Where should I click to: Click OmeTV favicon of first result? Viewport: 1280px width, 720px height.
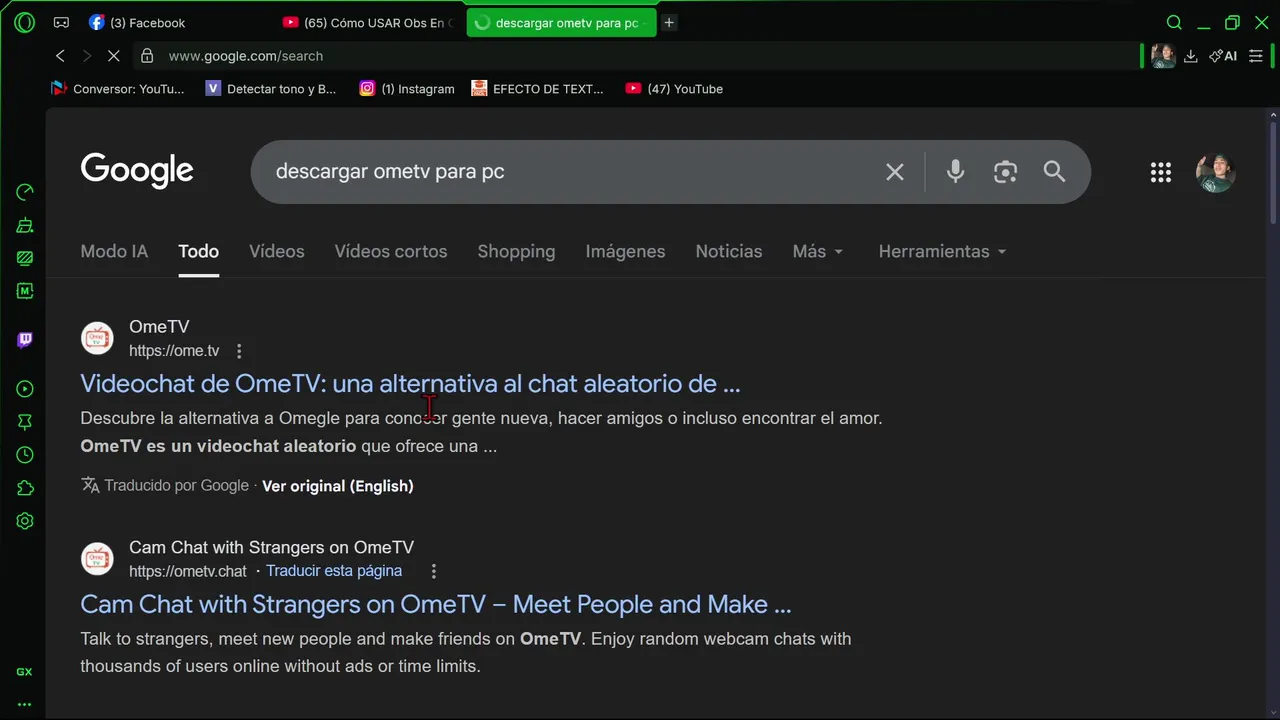click(97, 338)
